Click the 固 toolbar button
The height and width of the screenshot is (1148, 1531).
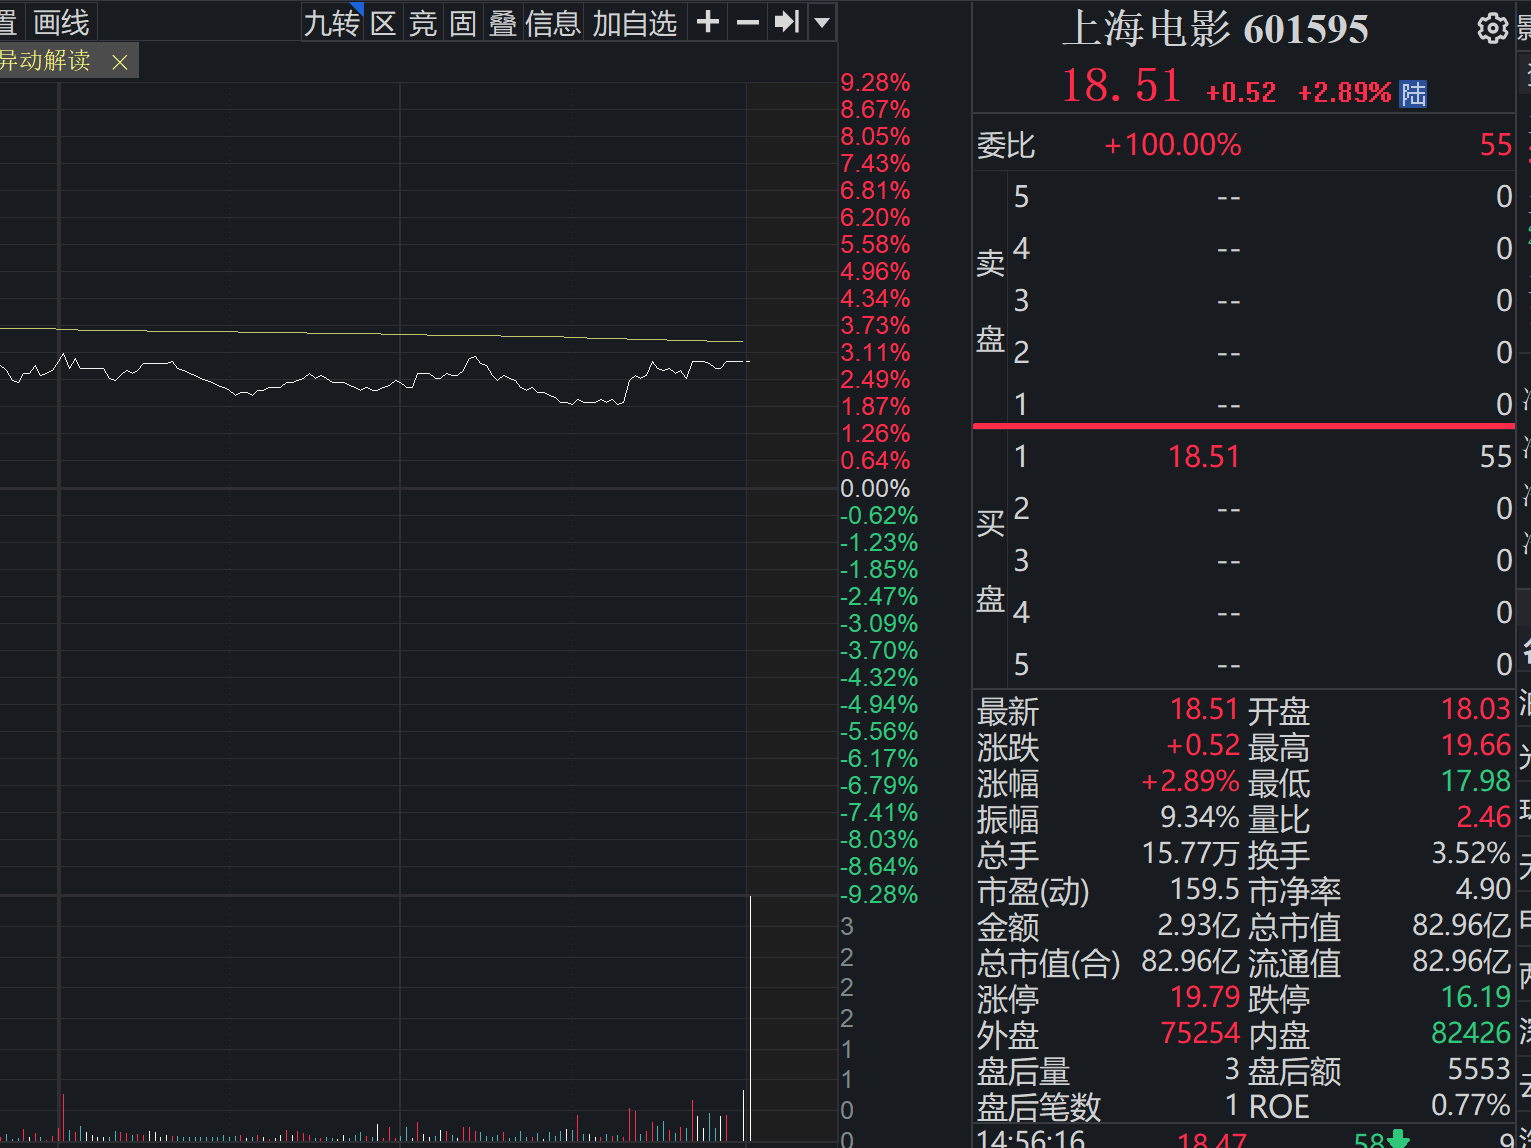coord(462,22)
